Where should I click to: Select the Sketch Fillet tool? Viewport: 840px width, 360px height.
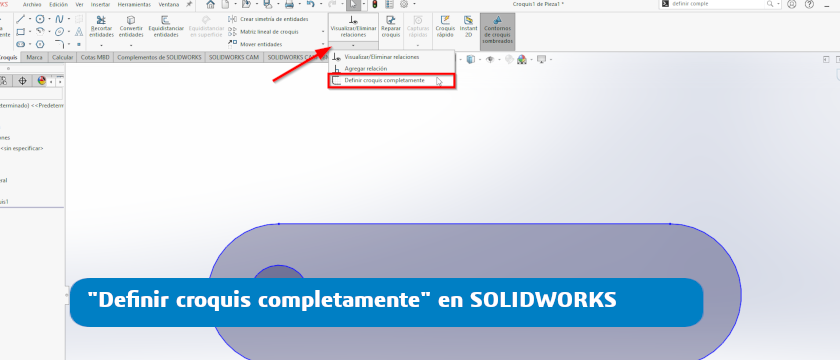click(59, 44)
